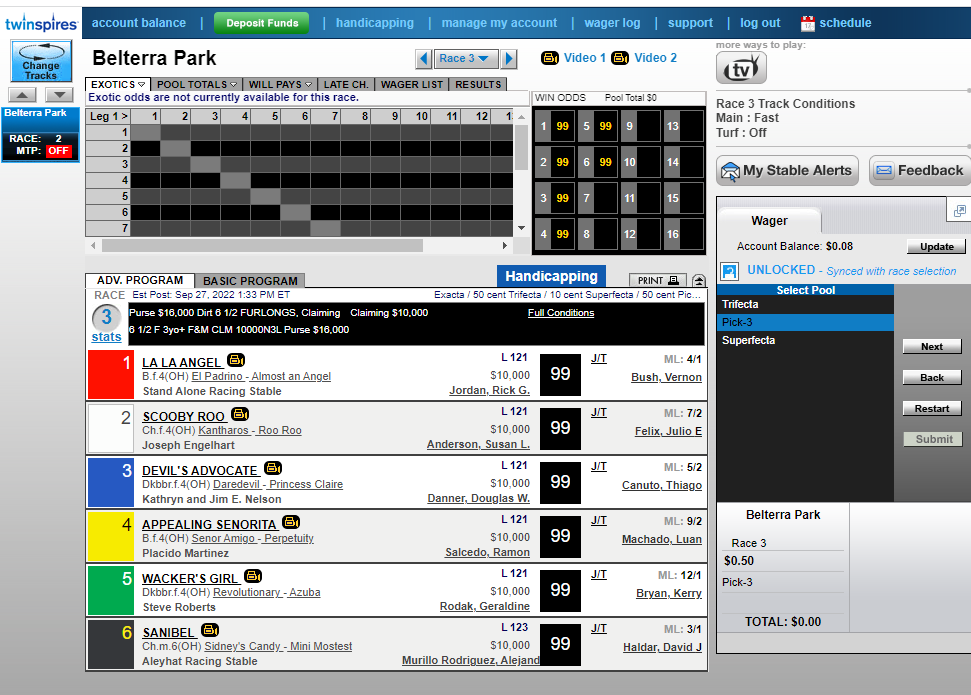Pop out the wager panel icon
971x695 pixels.
959,211
